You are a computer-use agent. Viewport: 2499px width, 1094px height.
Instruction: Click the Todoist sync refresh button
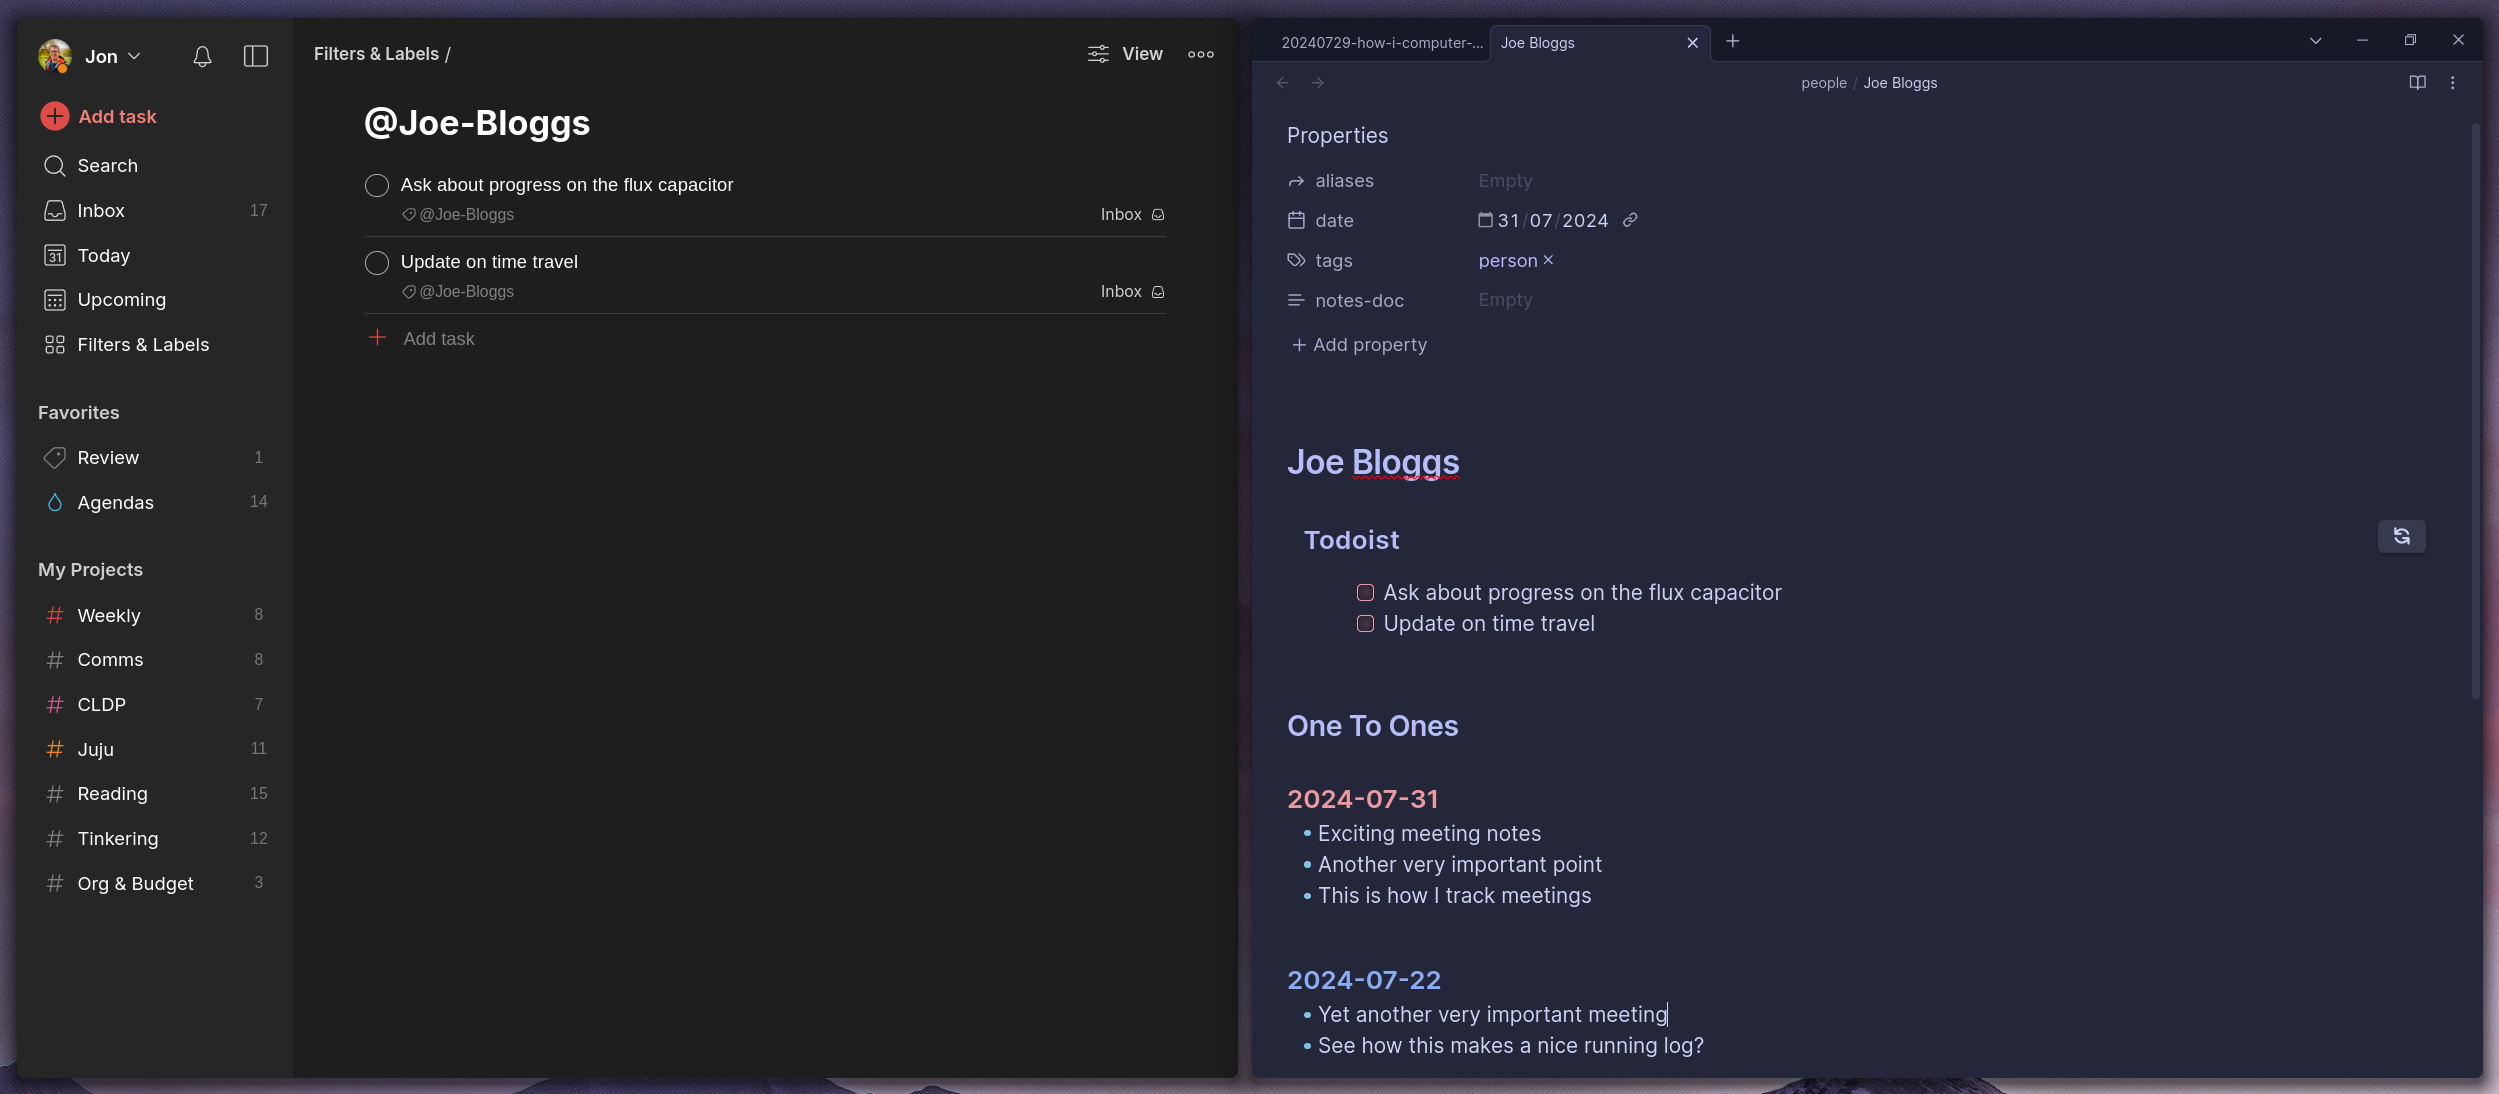click(2400, 537)
